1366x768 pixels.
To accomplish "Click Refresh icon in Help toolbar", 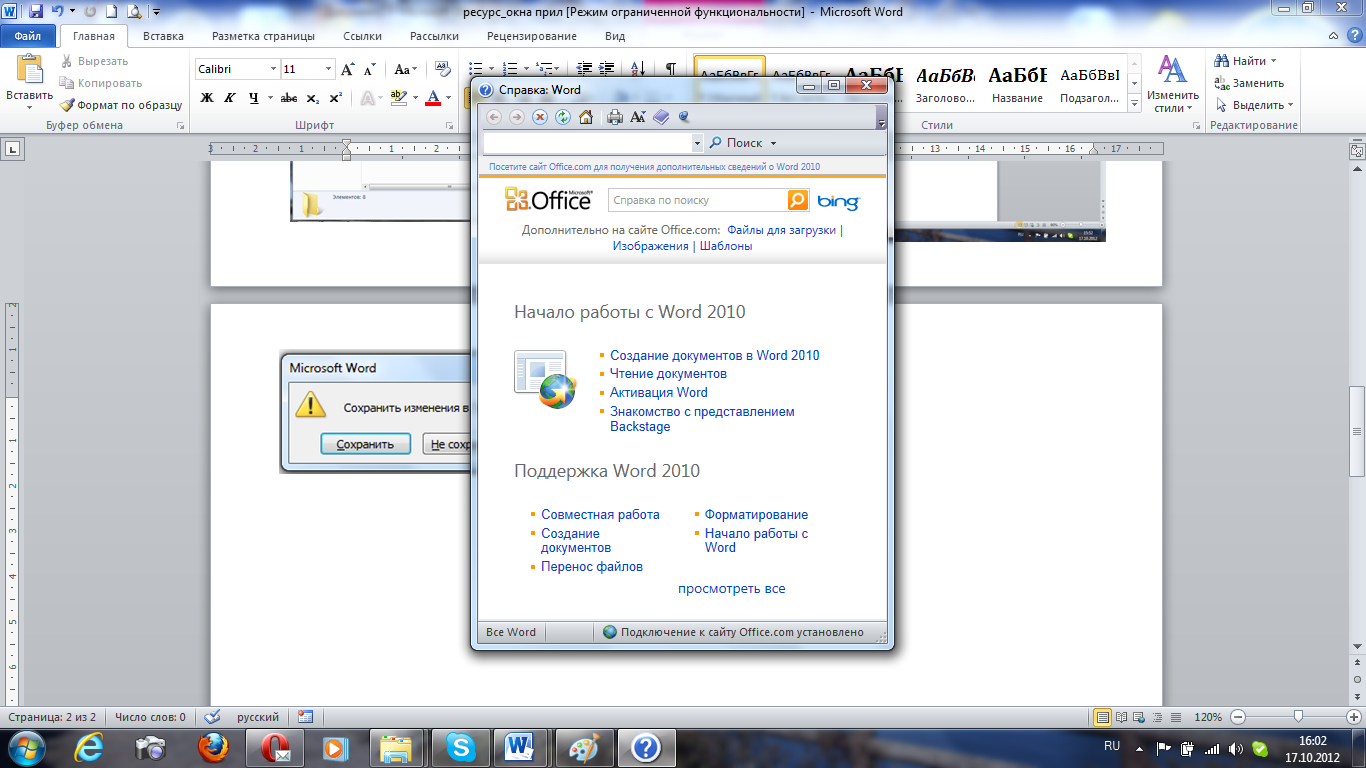I will tap(563, 117).
